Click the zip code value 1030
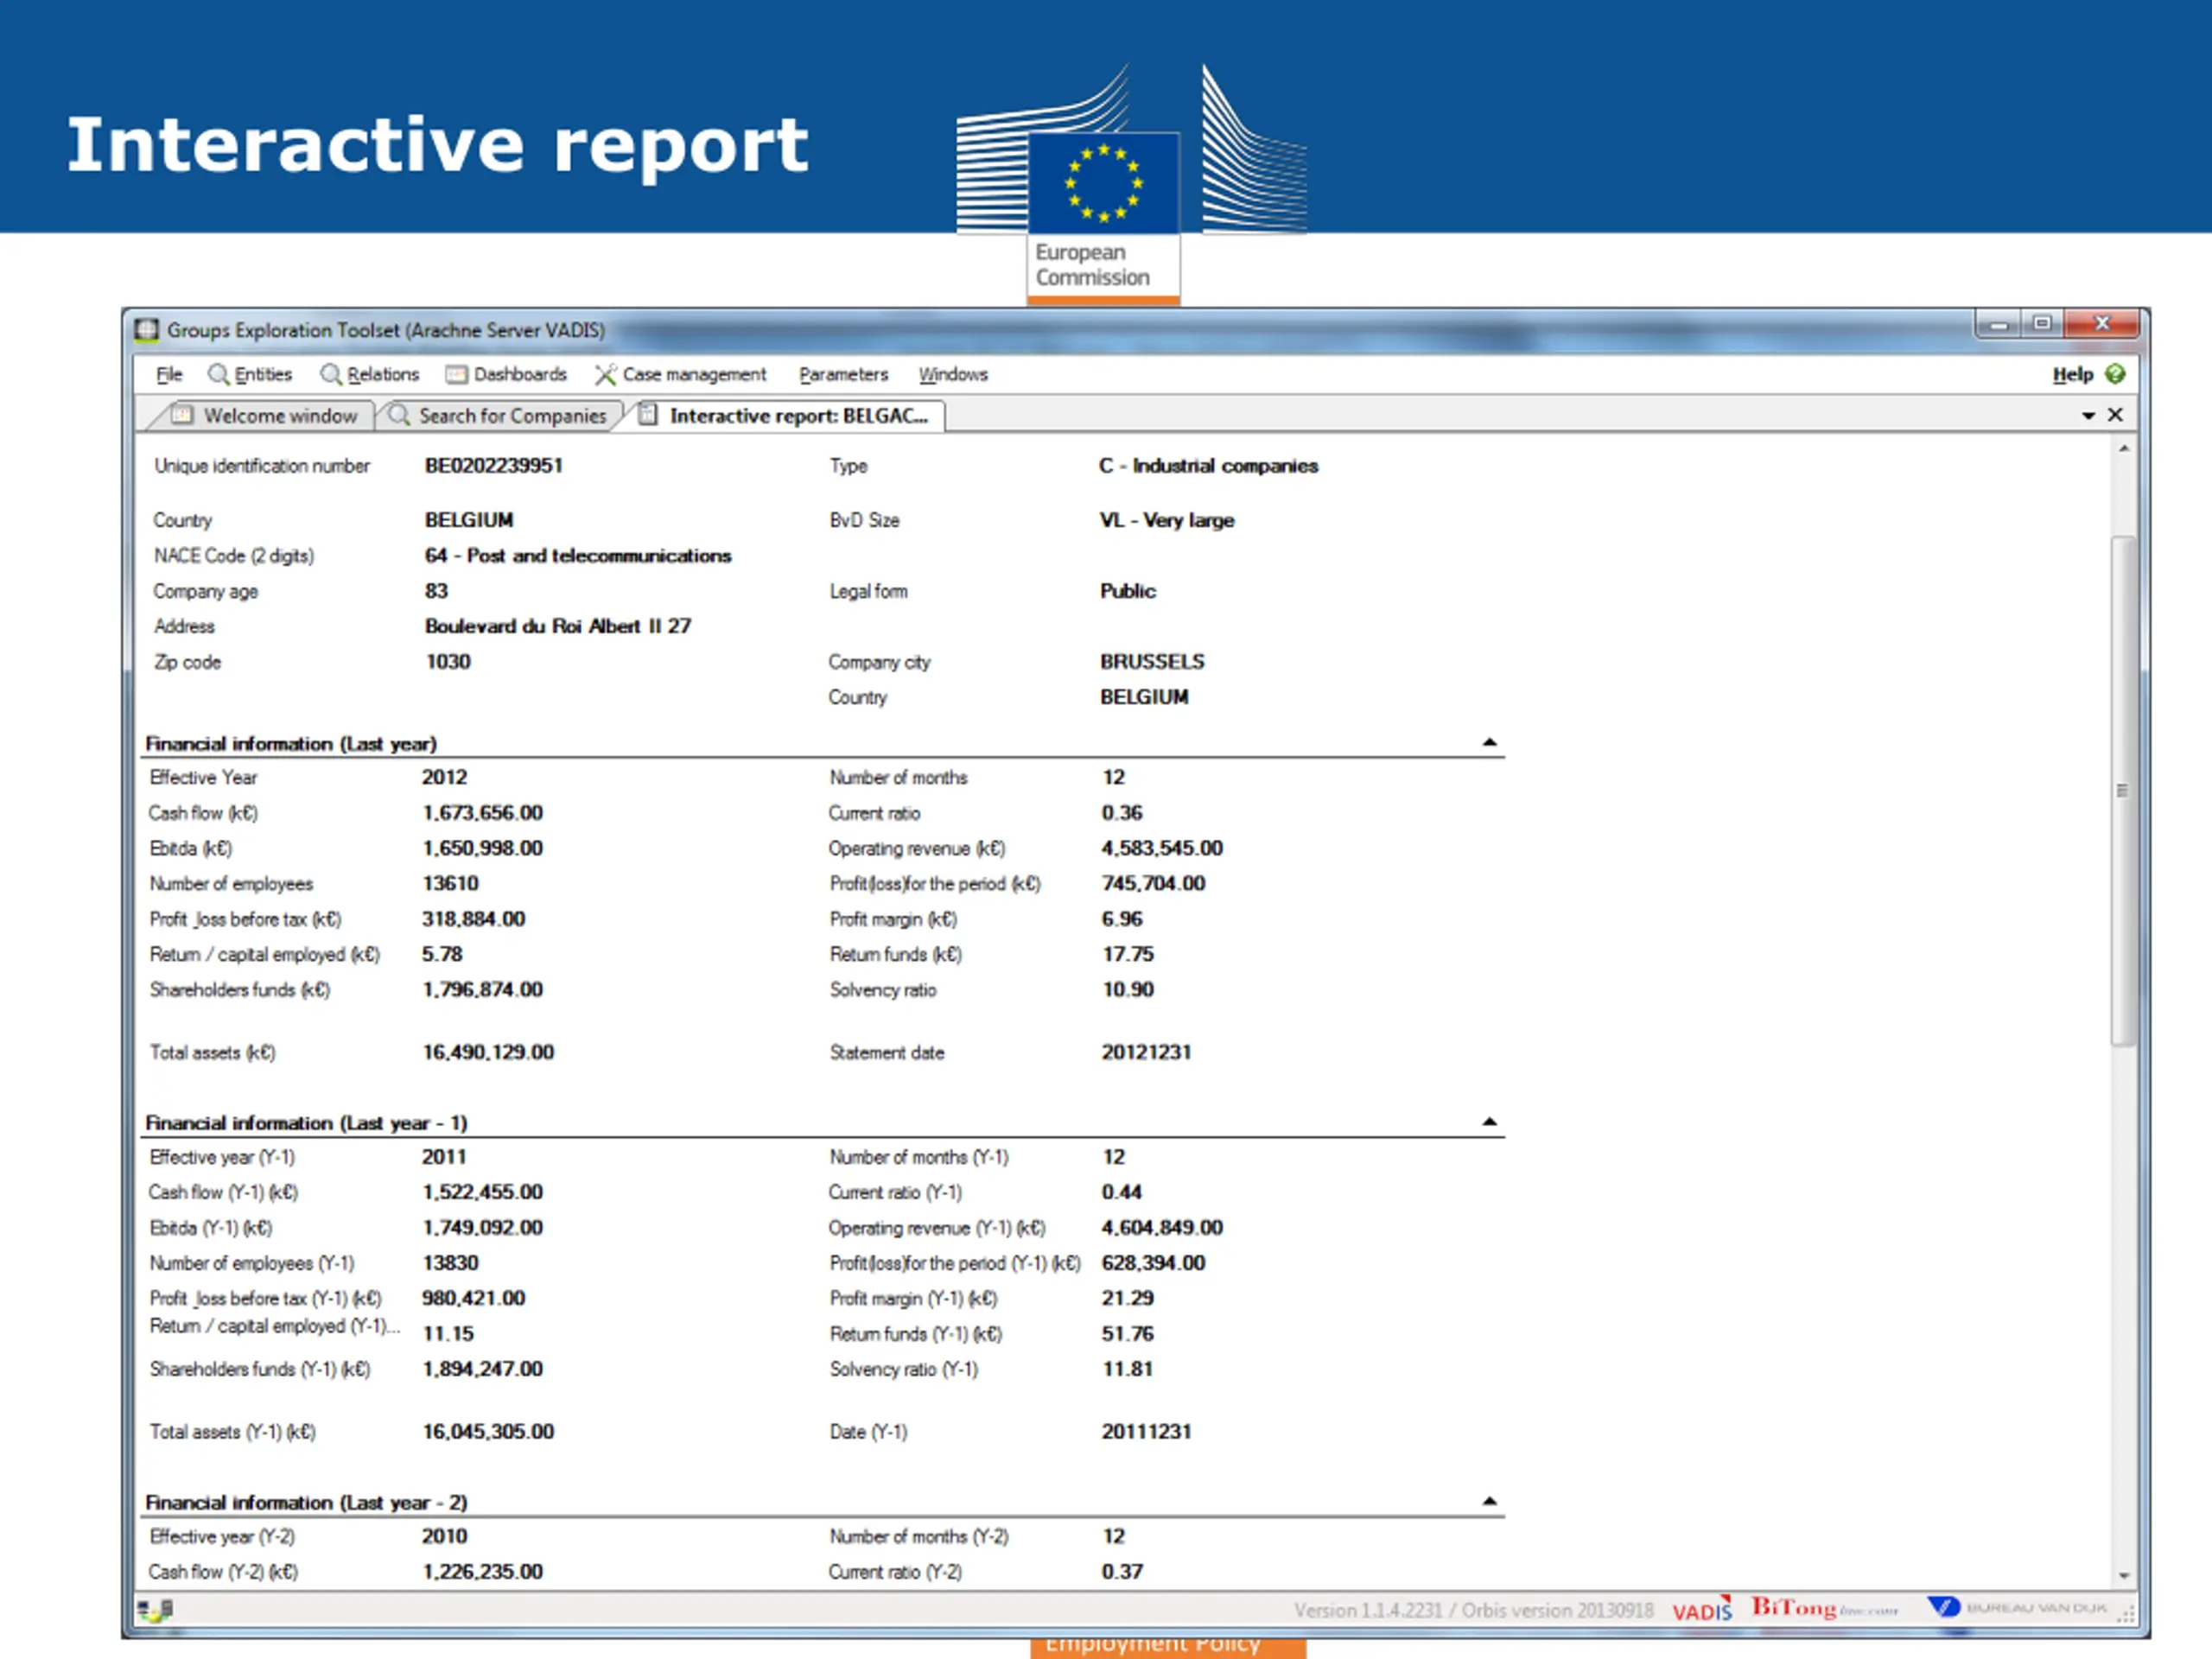The width and height of the screenshot is (2212, 1659). (x=448, y=661)
